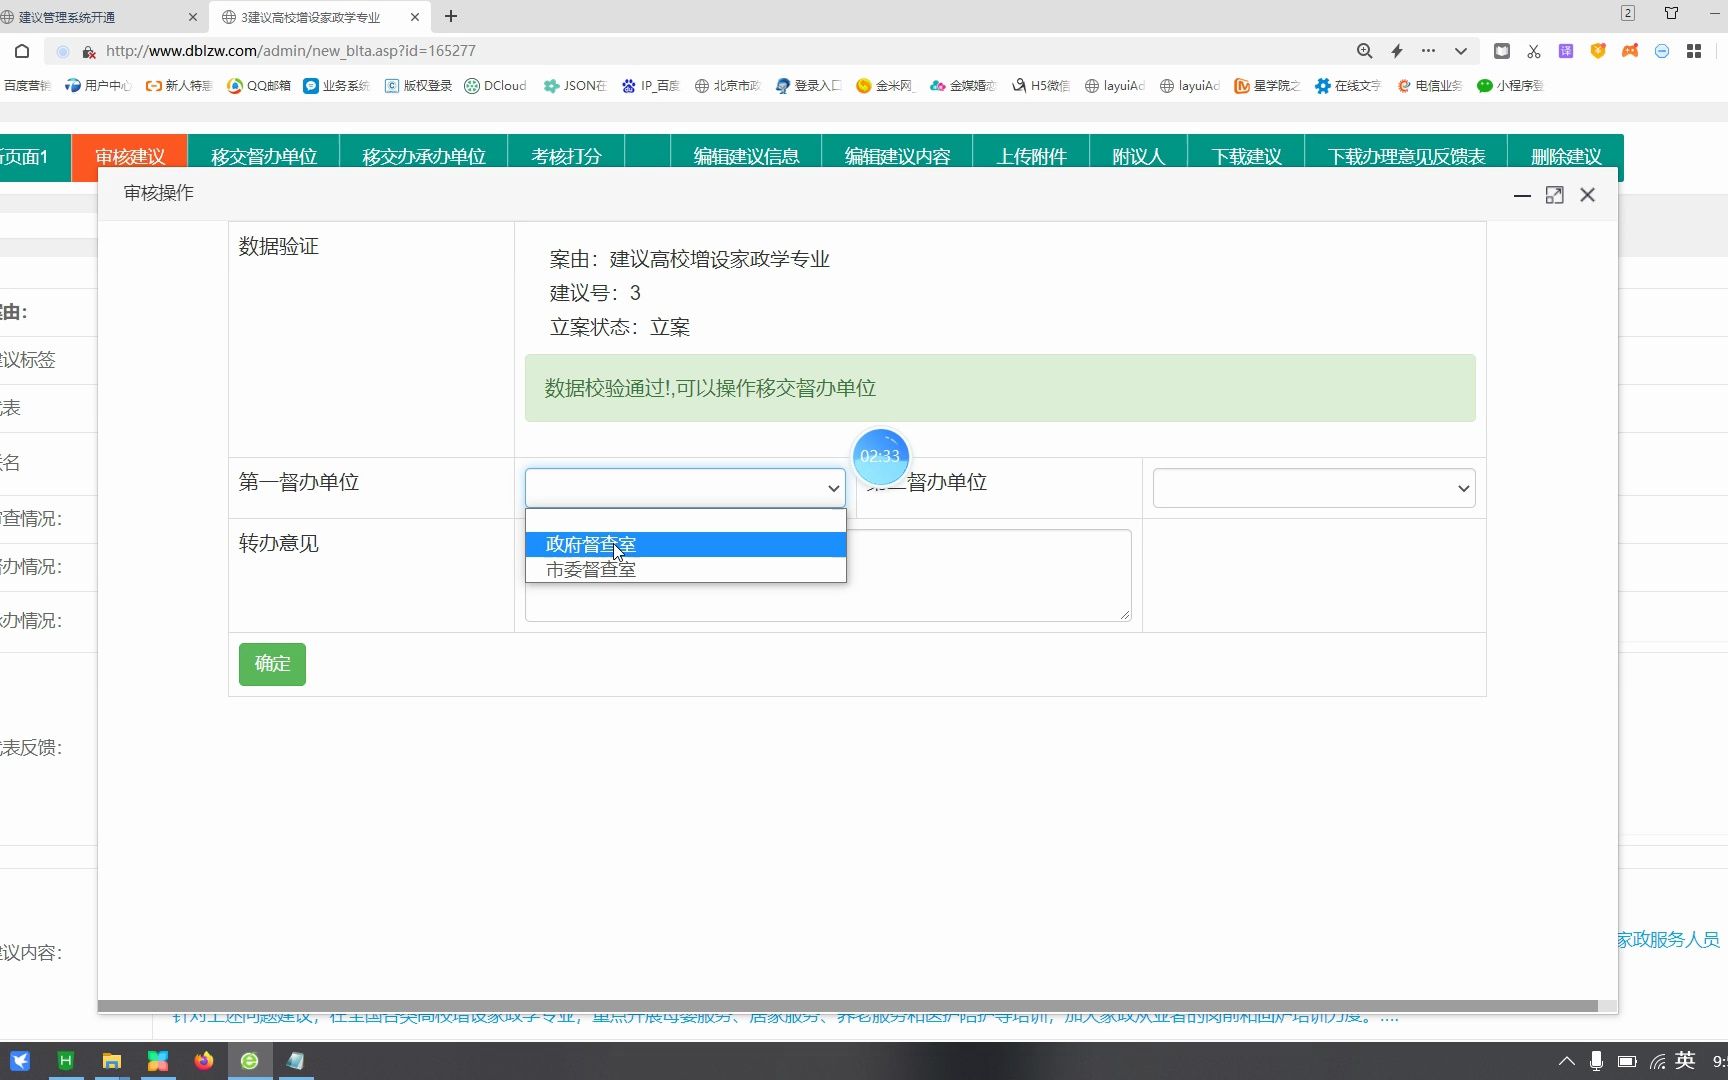The height and width of the screenshot is (1080, 1728).
Task: Click the blue ad-block circle icon
Action: click(x=1662, y=51)
